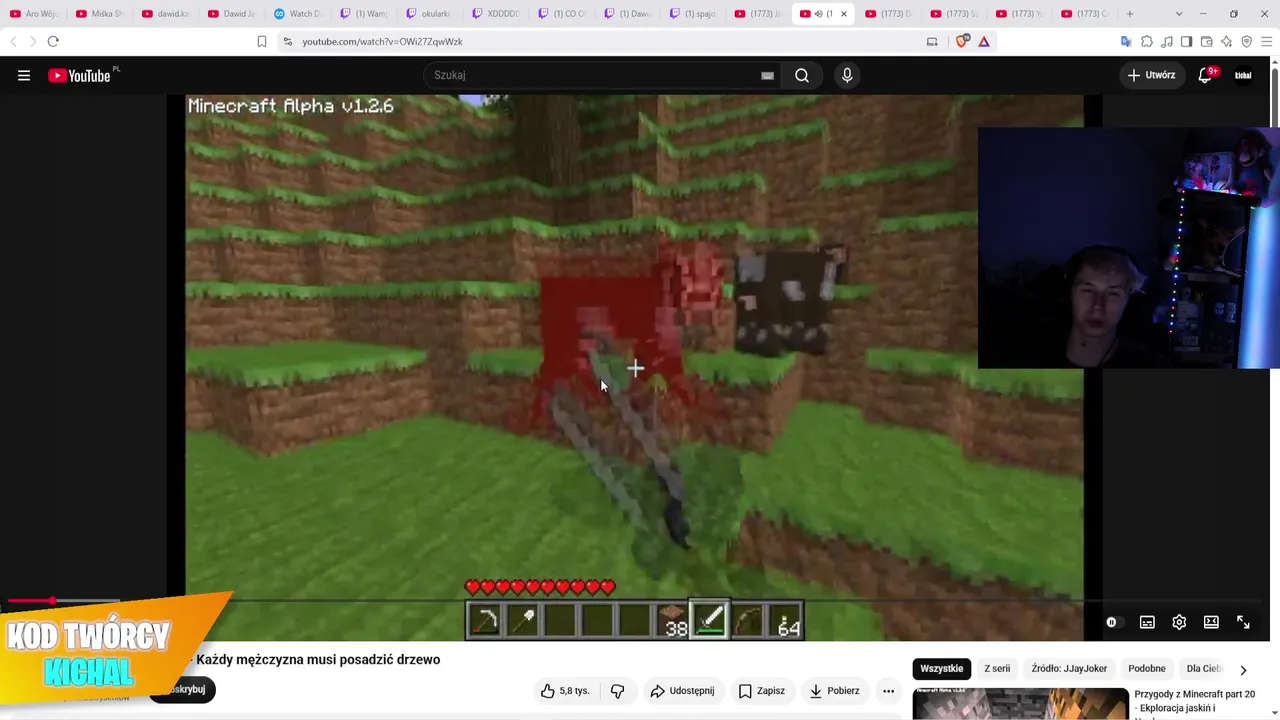Switch to the XDDDDD tab
Screen dimensions: 1280x720
click(495, 14)
